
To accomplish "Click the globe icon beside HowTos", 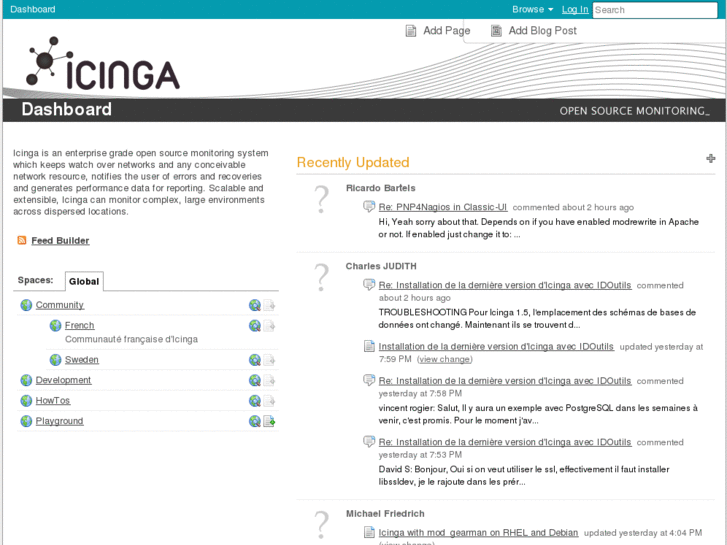I will pos(26,400).
